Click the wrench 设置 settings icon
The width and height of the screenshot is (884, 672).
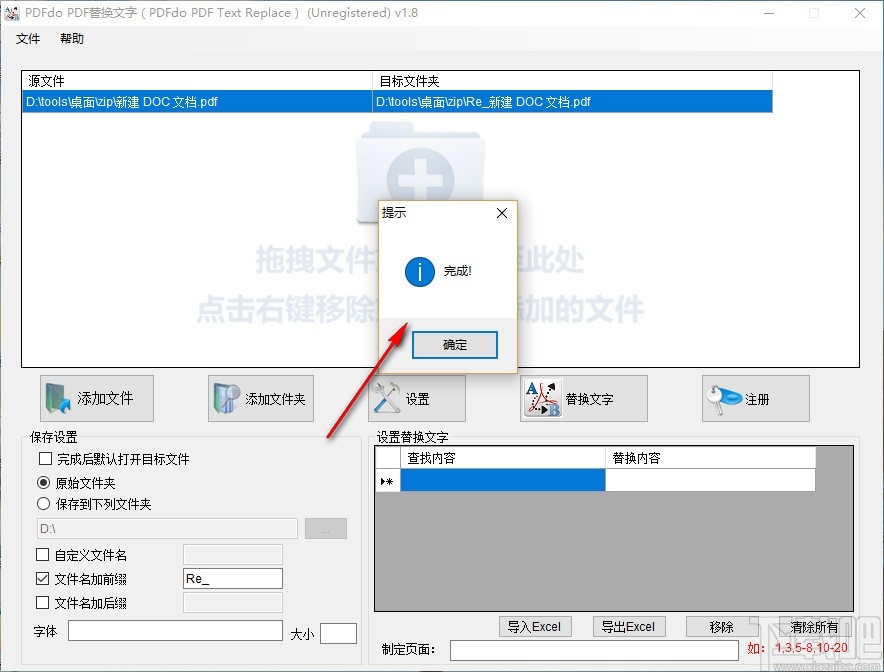(387, 397)
